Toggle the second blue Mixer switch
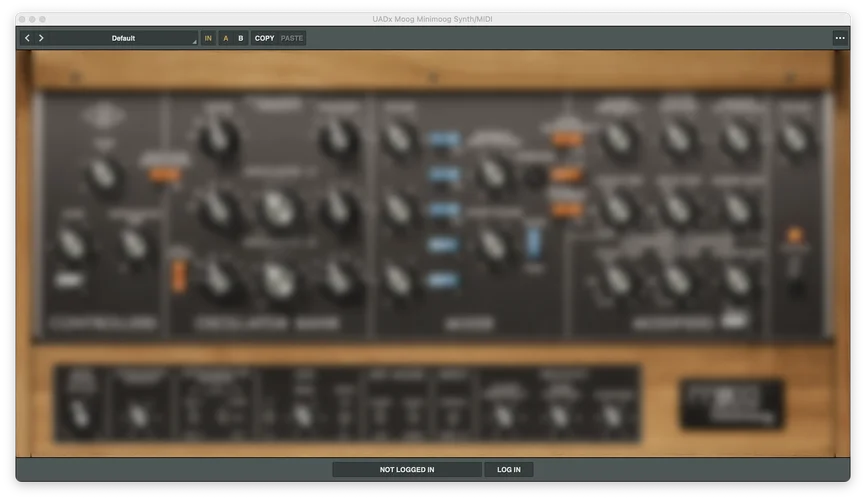The height and width of the screenshot is (500, 866). (444, 175)
